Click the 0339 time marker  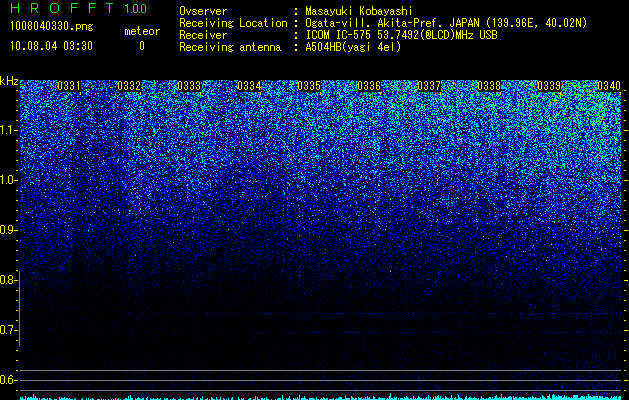(549, 86)
